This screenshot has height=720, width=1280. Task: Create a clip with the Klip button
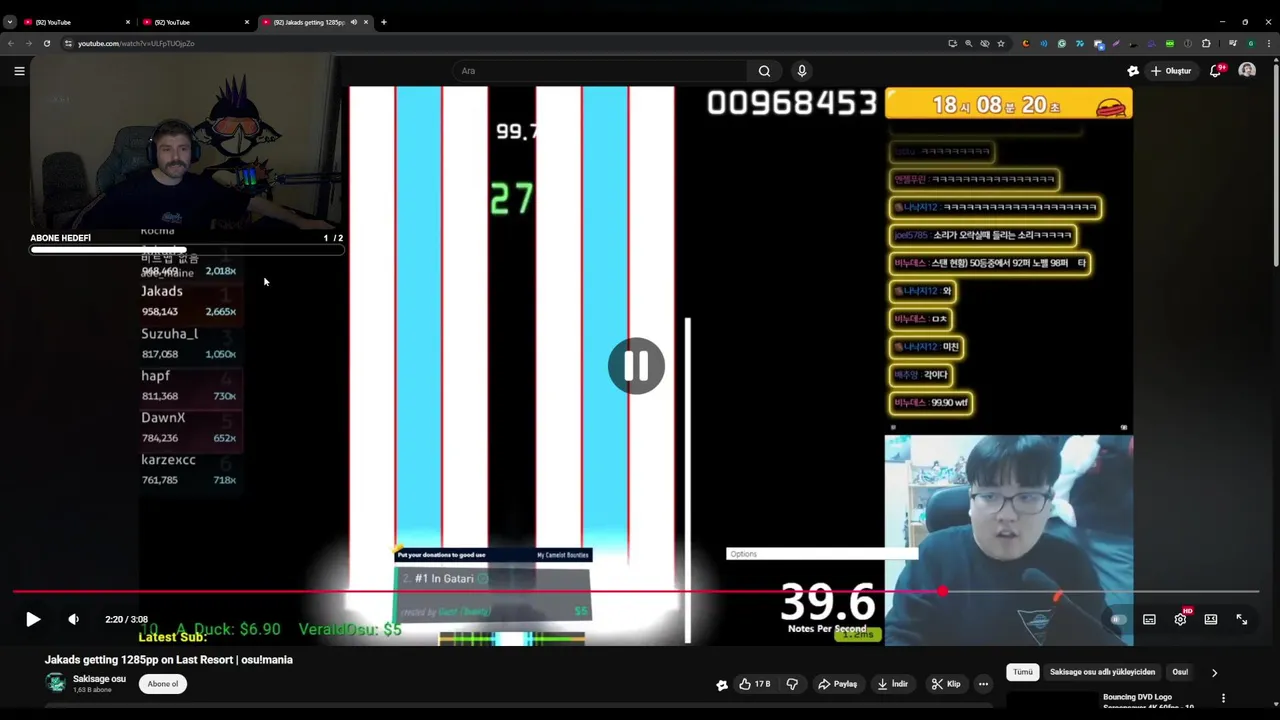946,684
